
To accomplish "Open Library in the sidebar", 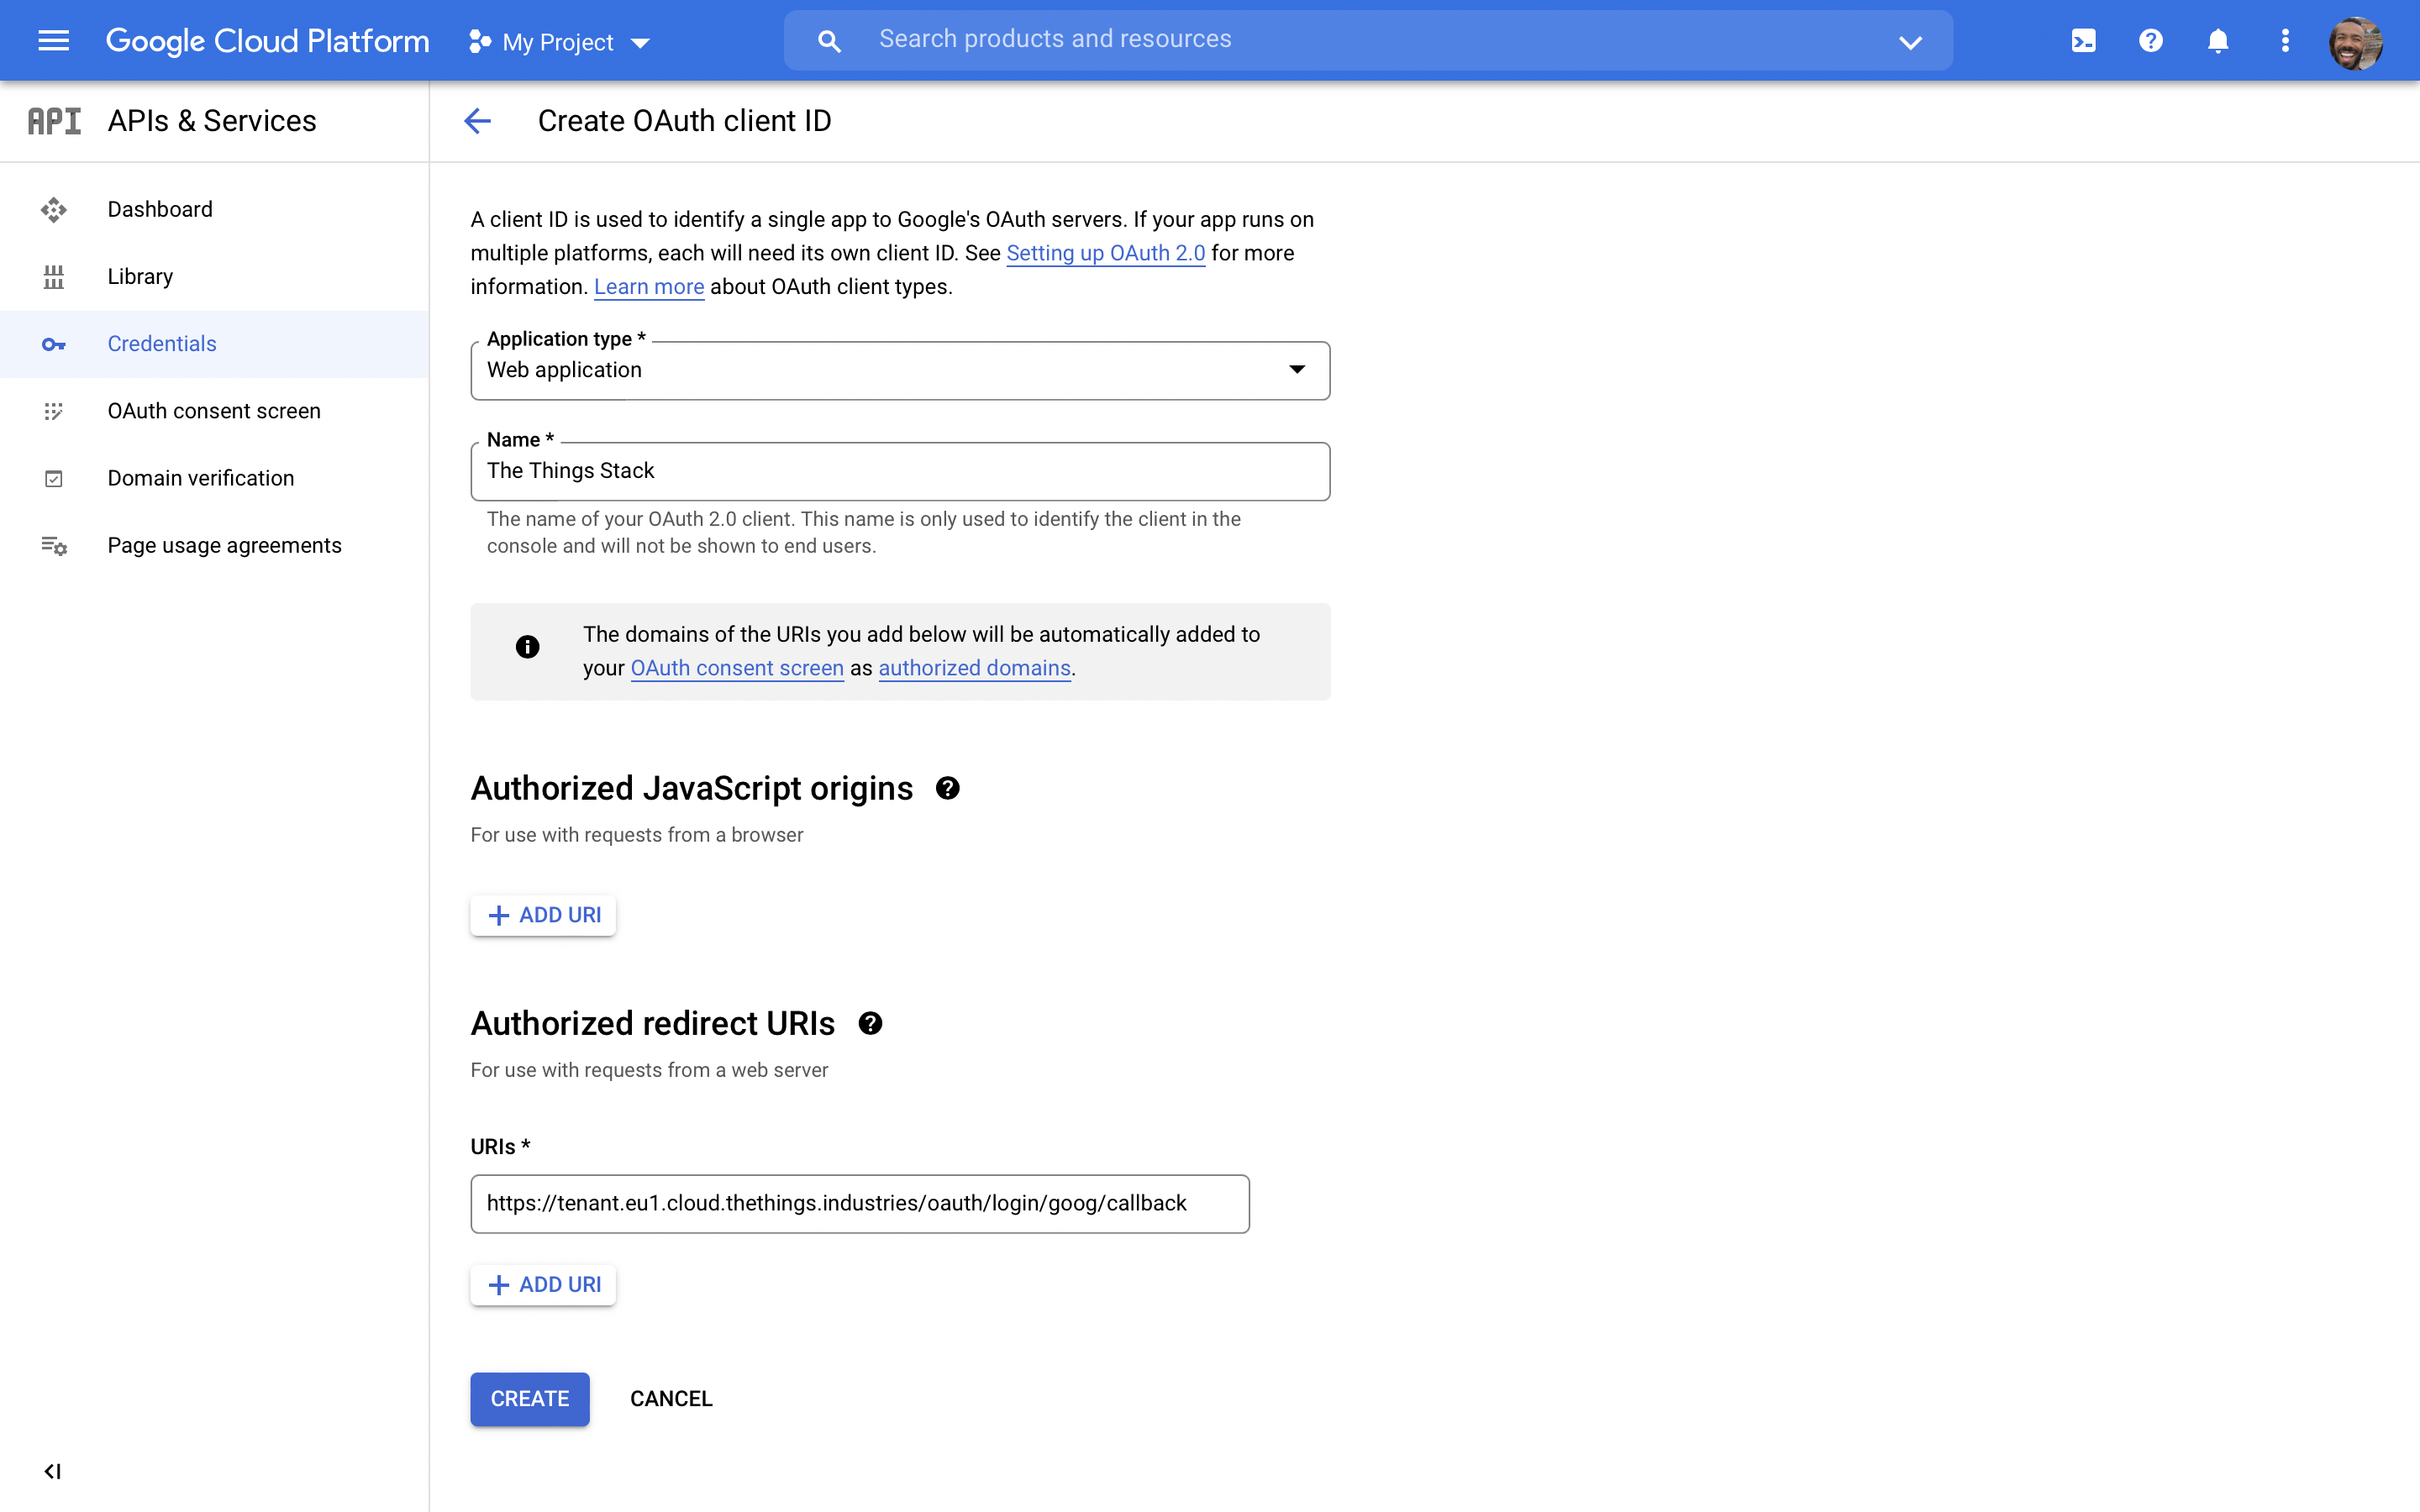I will tap(140, 277).
